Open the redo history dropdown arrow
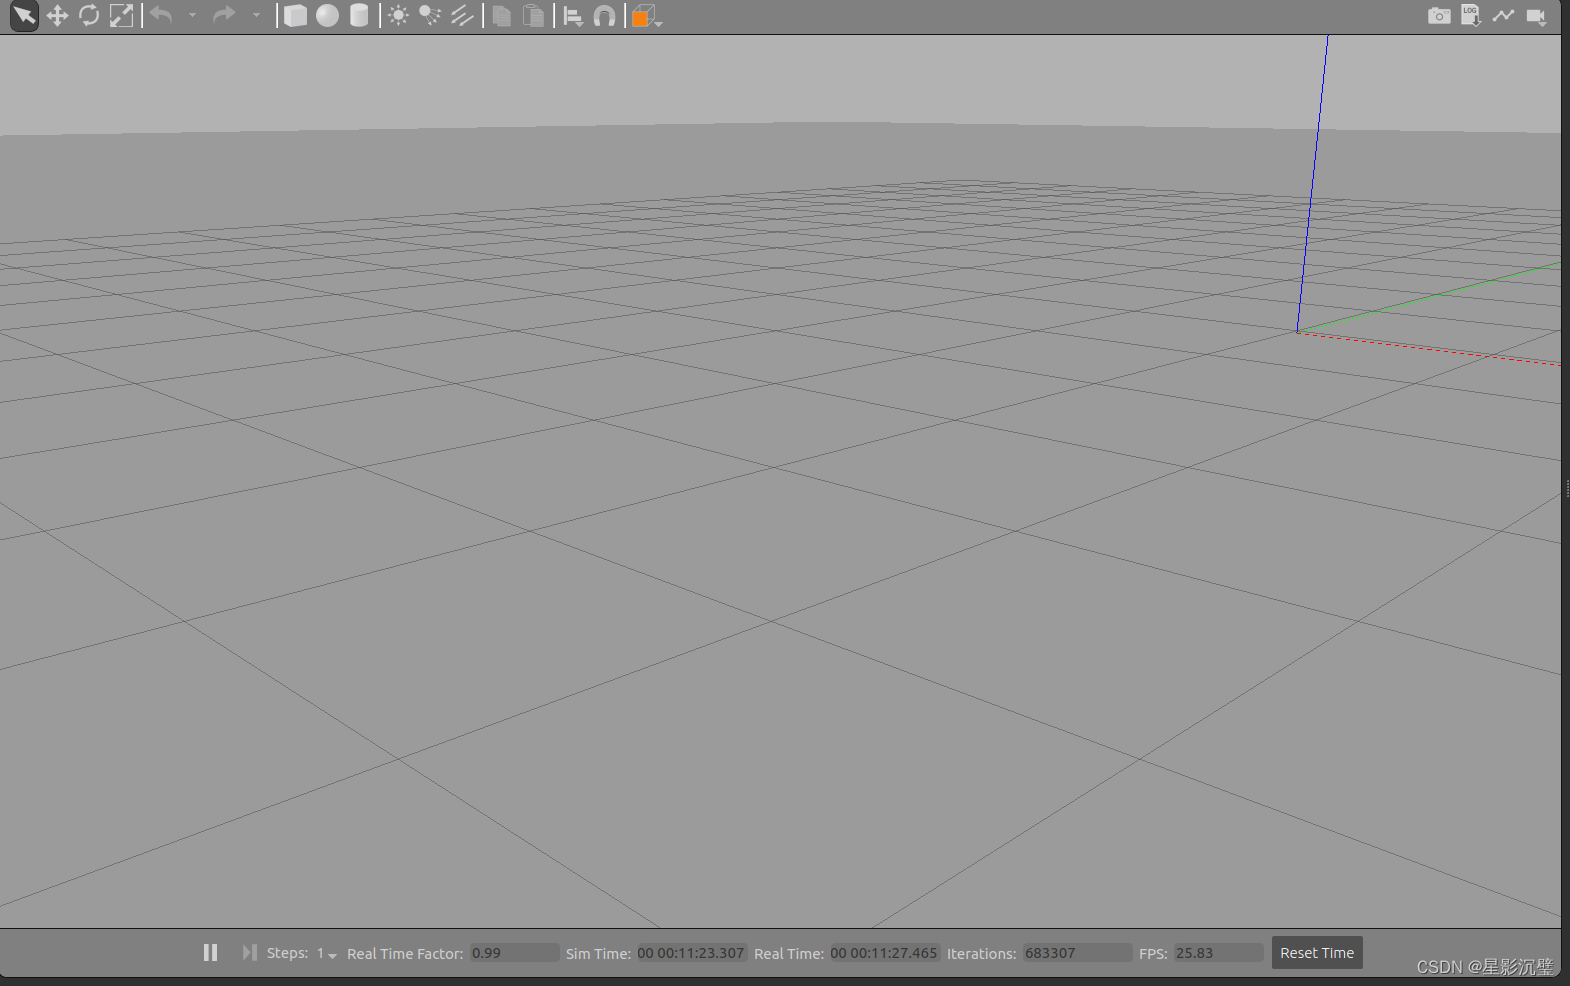 pos(256,16)
